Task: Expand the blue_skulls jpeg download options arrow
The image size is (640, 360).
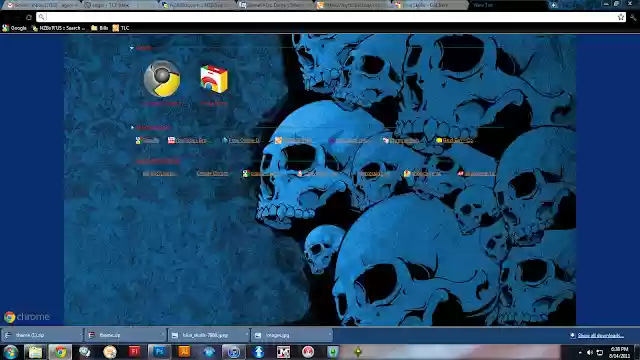Action: [247, 335]
